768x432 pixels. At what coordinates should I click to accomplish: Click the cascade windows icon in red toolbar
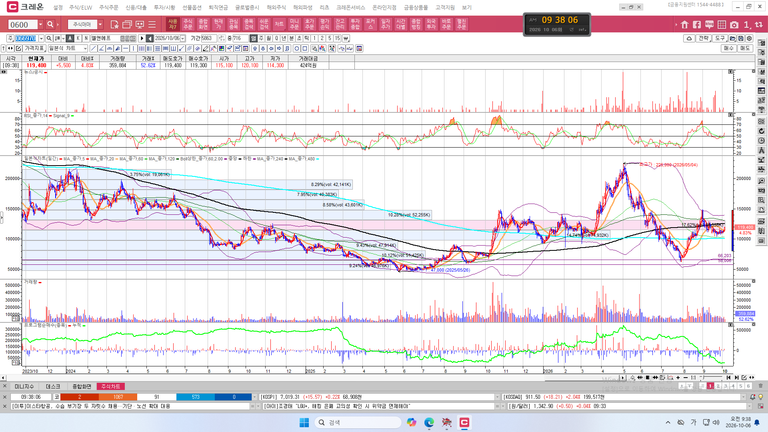point(127,24)
